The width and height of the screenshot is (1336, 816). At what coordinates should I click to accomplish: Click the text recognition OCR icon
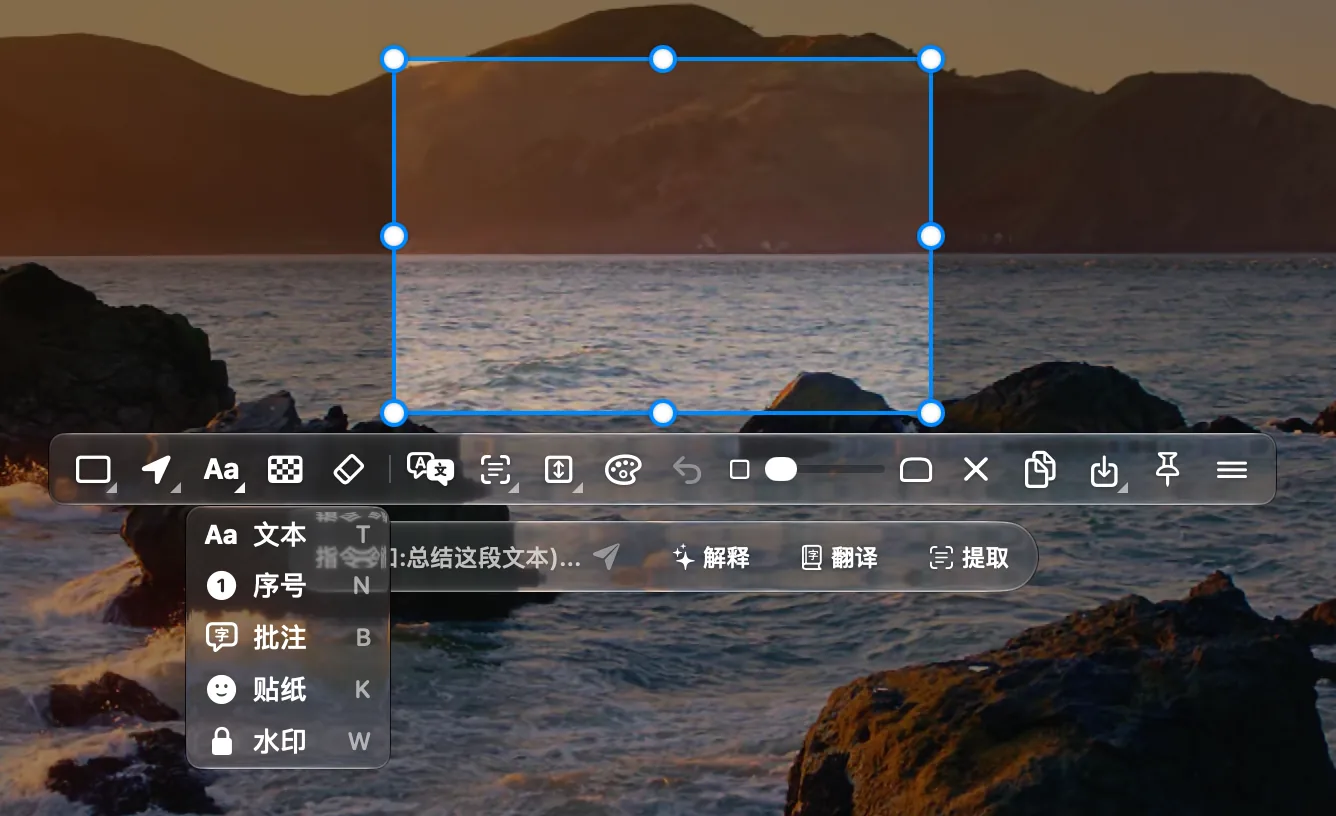point(495,469)
